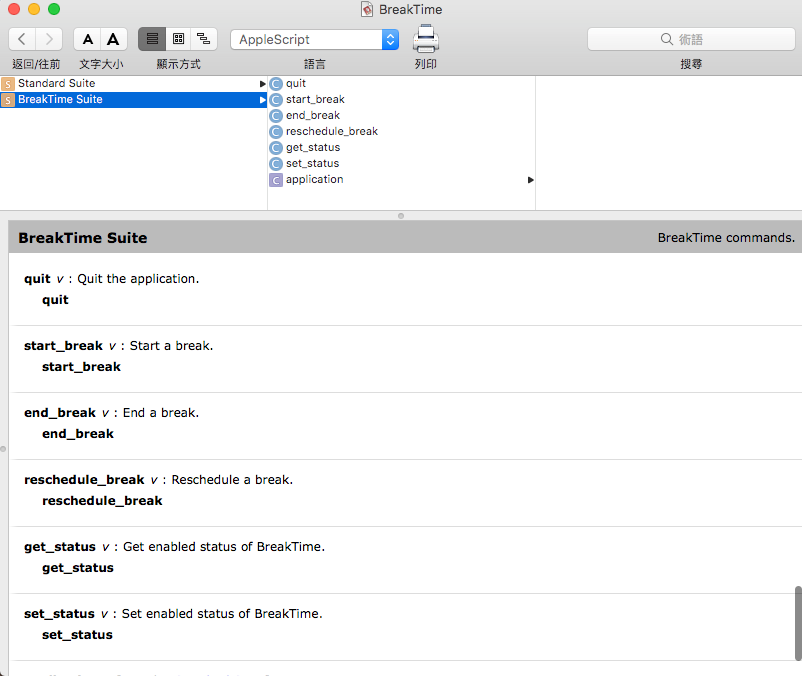Increase text size with the large A button
This screenshot has width=802, height=676.
tap(114, 39)
